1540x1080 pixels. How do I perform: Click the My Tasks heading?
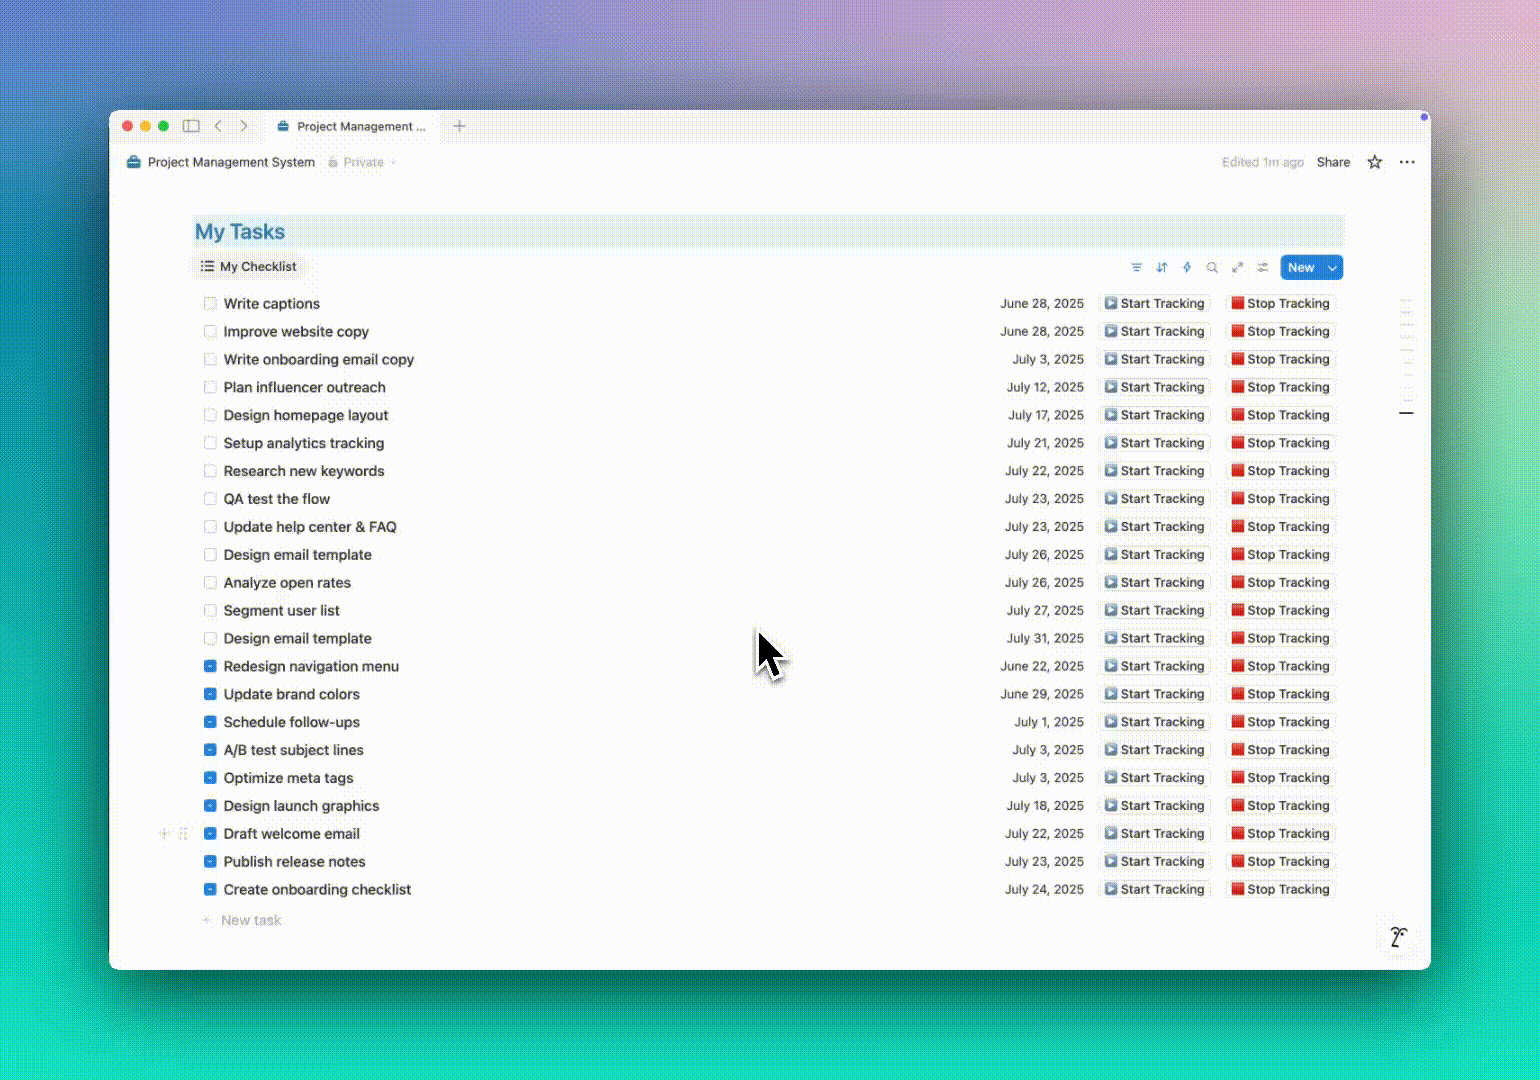240,232
